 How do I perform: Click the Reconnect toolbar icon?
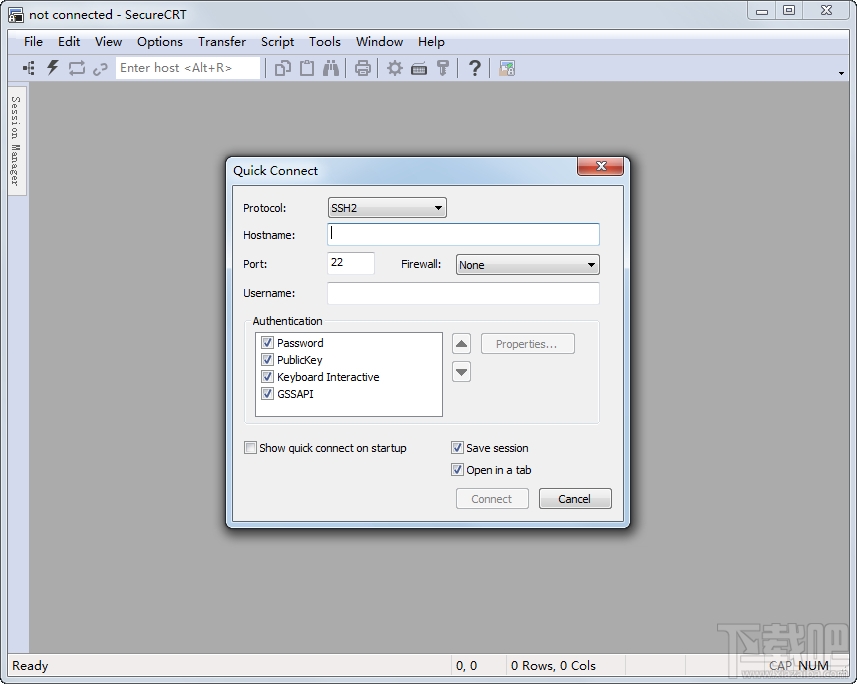click(77, 68)
